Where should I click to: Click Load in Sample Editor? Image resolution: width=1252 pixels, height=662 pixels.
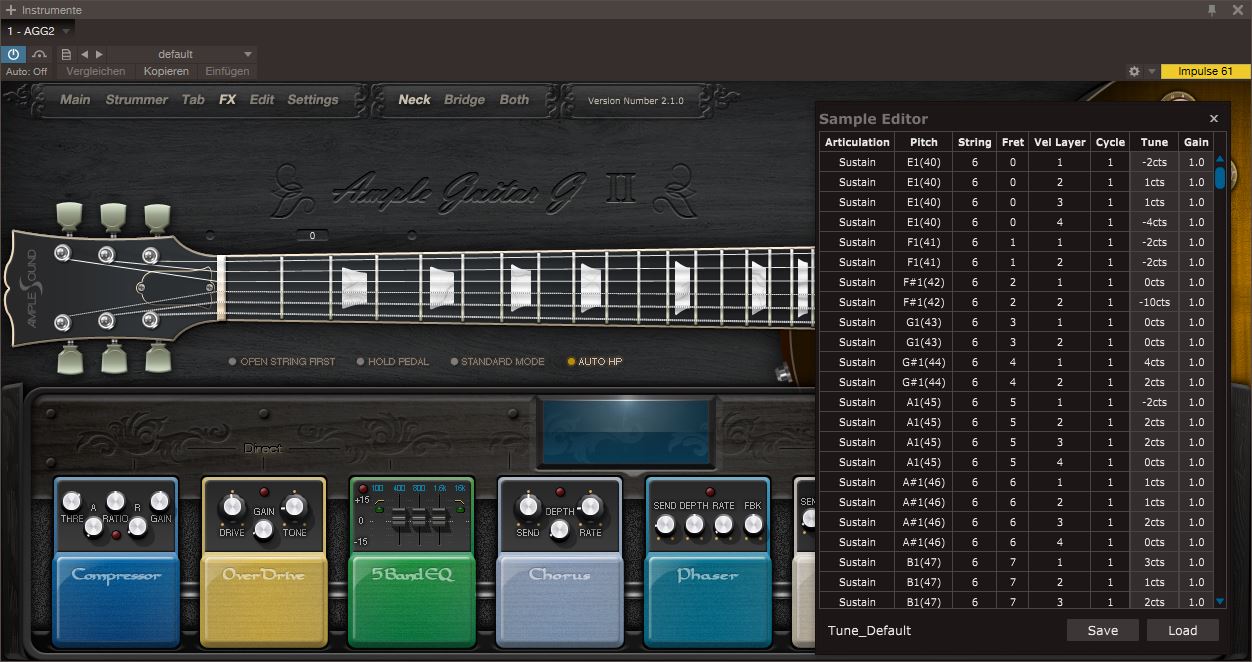(x=1183, y=630)
